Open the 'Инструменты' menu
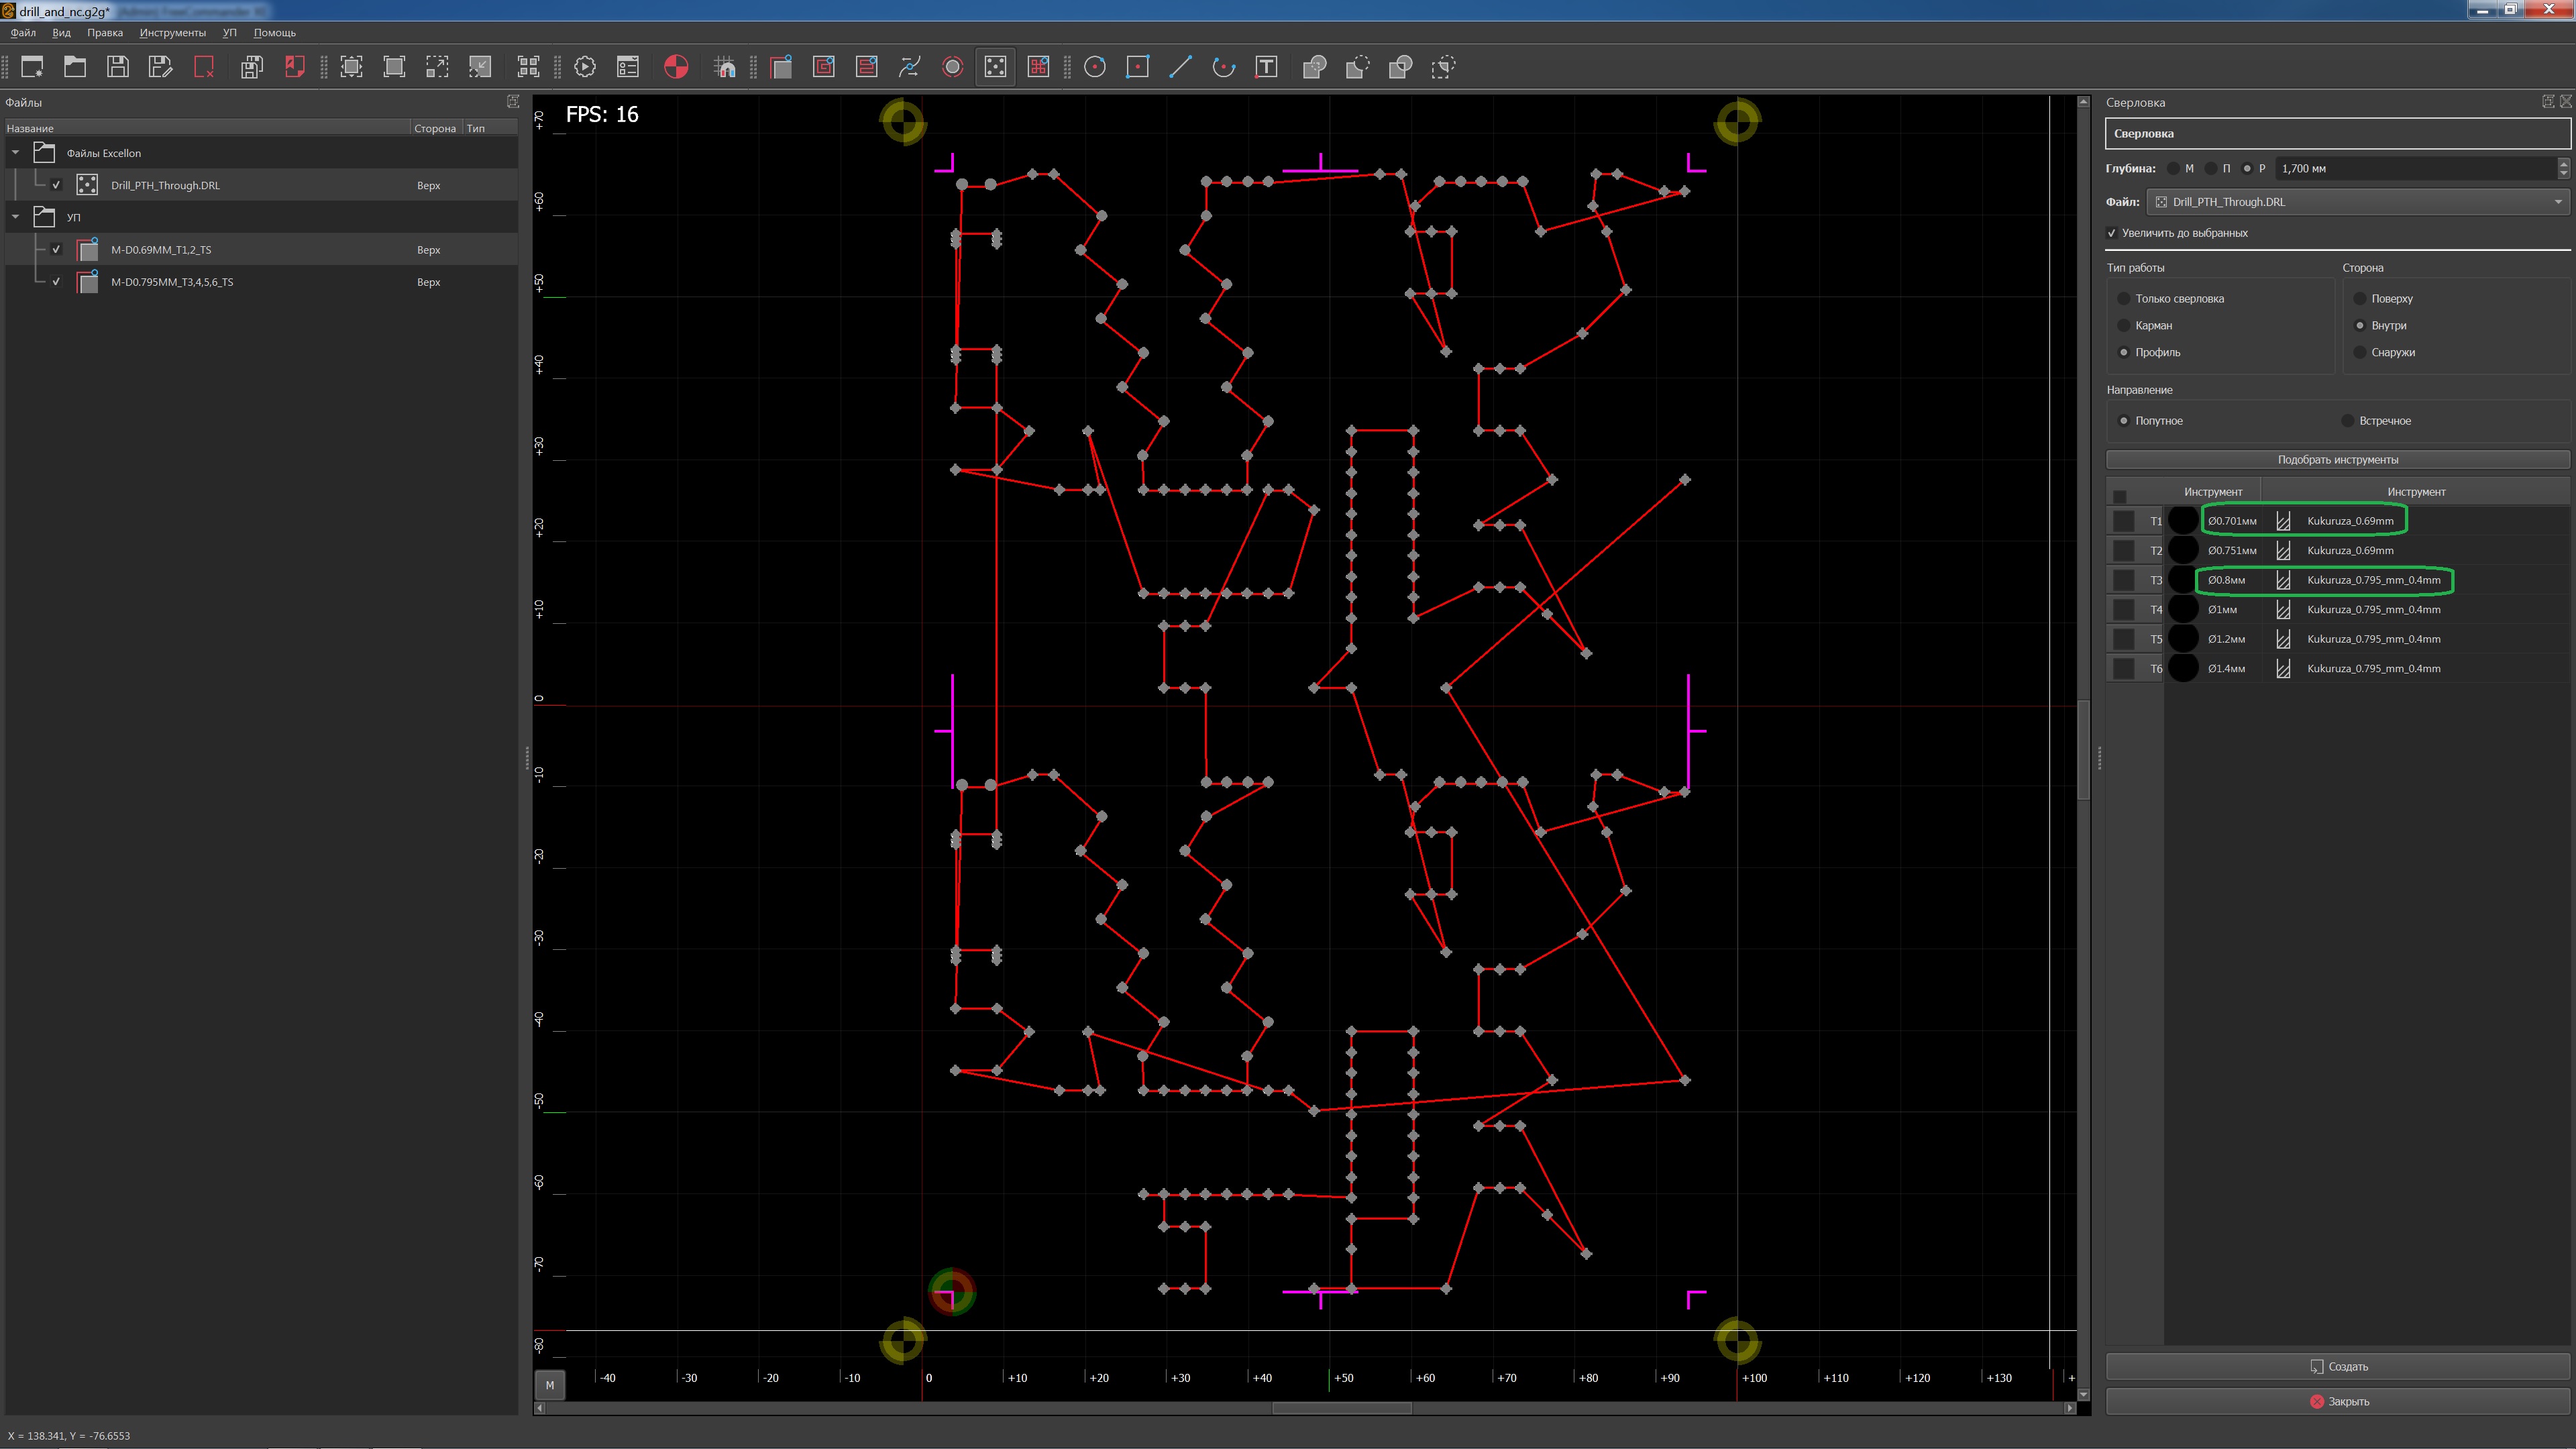The image size is (2576, 1449). point(172,33)
